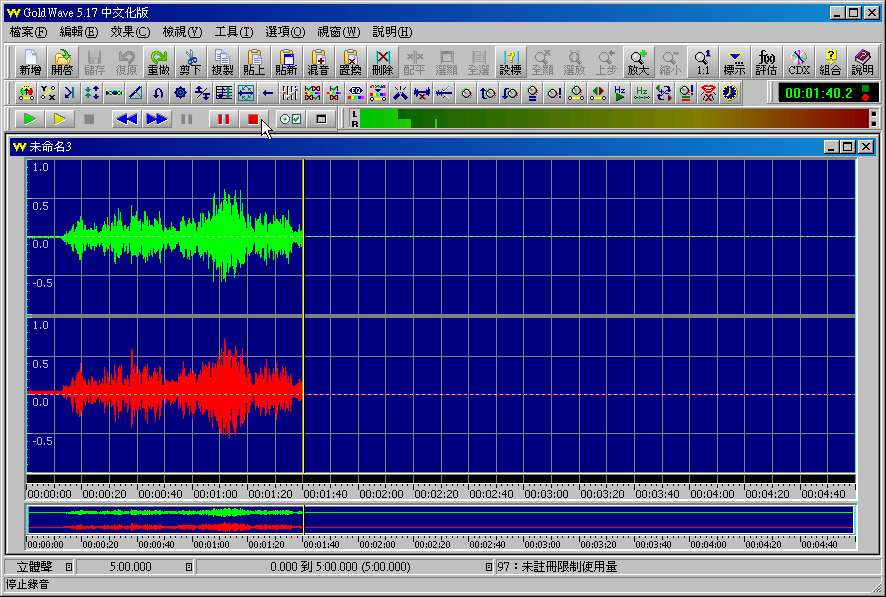This screenshot has height=597, width=886.
Task: Click the 剪下 (Cut) toolbar icon
Action: pos(190,62)
